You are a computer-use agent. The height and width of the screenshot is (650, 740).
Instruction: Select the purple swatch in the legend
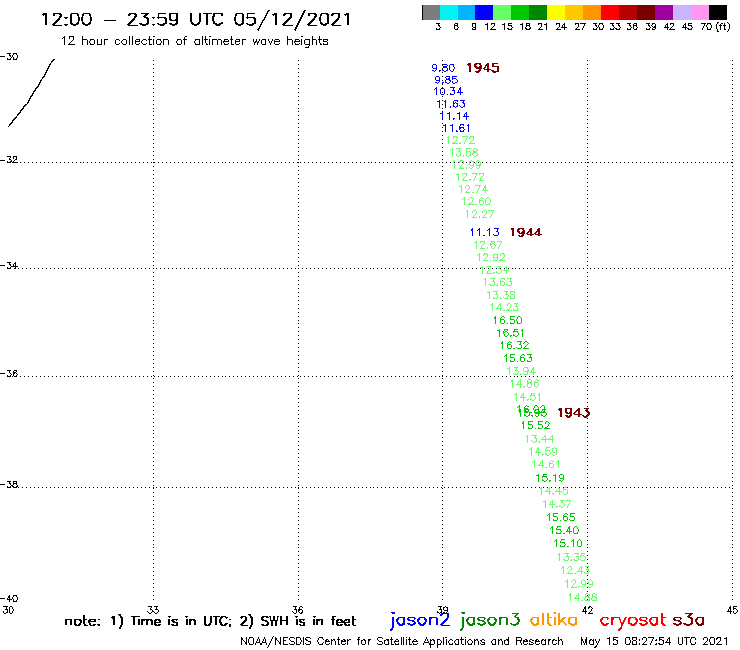pos(664,12)
